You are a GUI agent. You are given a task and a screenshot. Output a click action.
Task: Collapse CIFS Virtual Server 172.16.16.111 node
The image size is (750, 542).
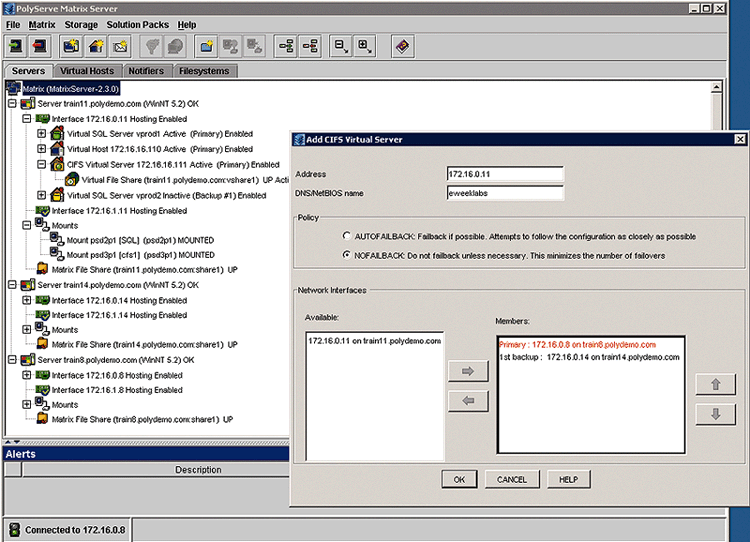[x=42, y=164]
